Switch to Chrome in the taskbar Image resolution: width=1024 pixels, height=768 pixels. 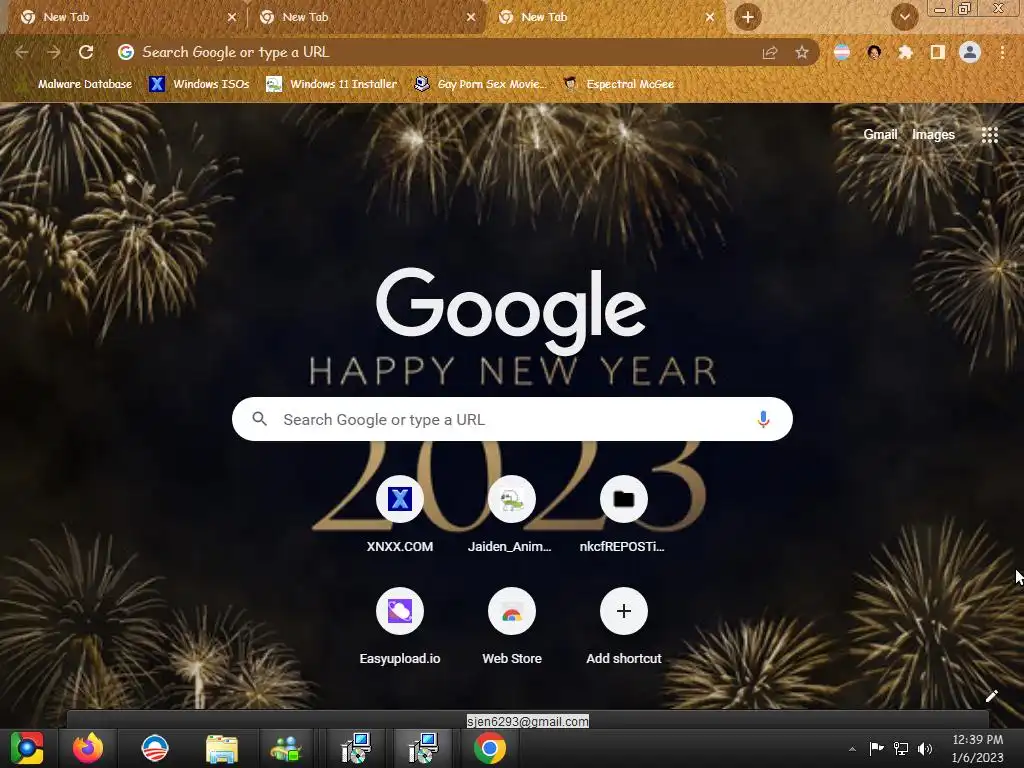pos(490,748)
